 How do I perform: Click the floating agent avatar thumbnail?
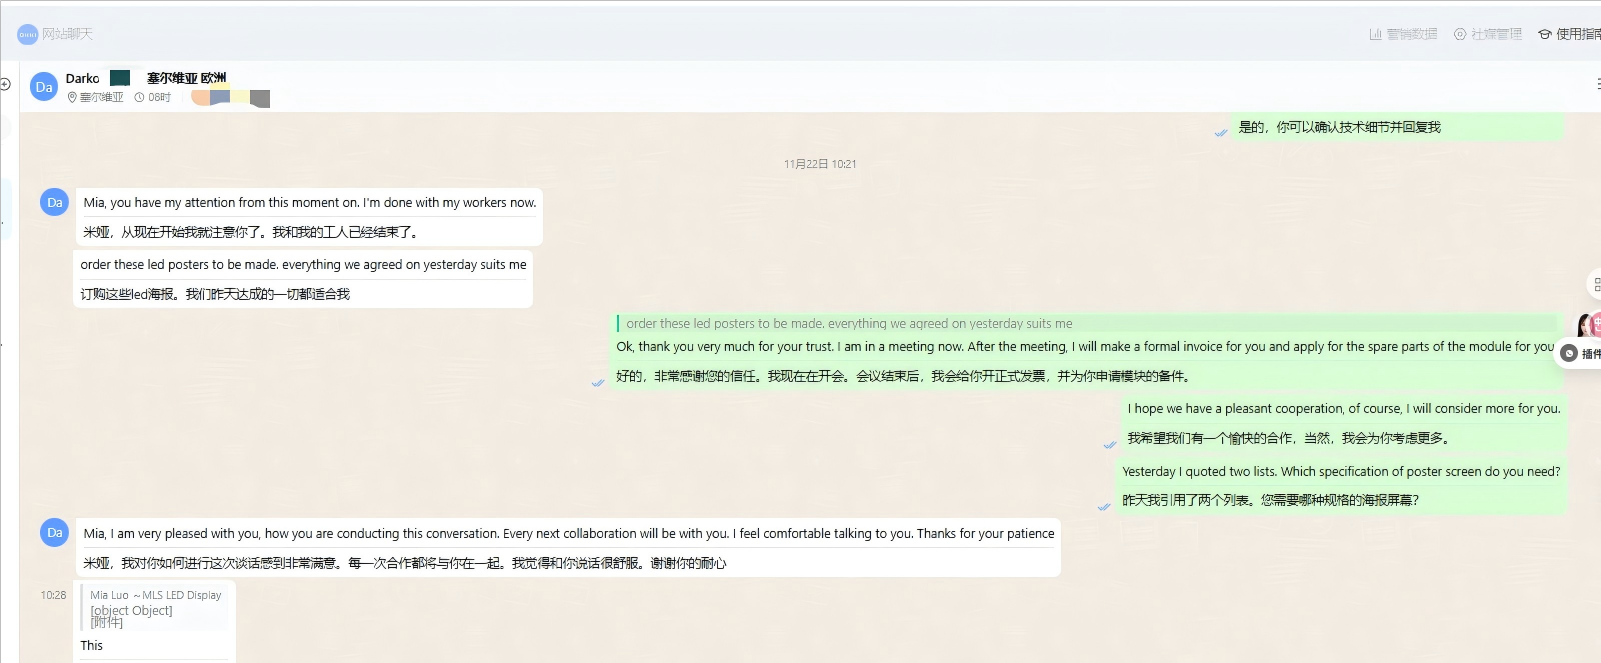coord(1588,325)
